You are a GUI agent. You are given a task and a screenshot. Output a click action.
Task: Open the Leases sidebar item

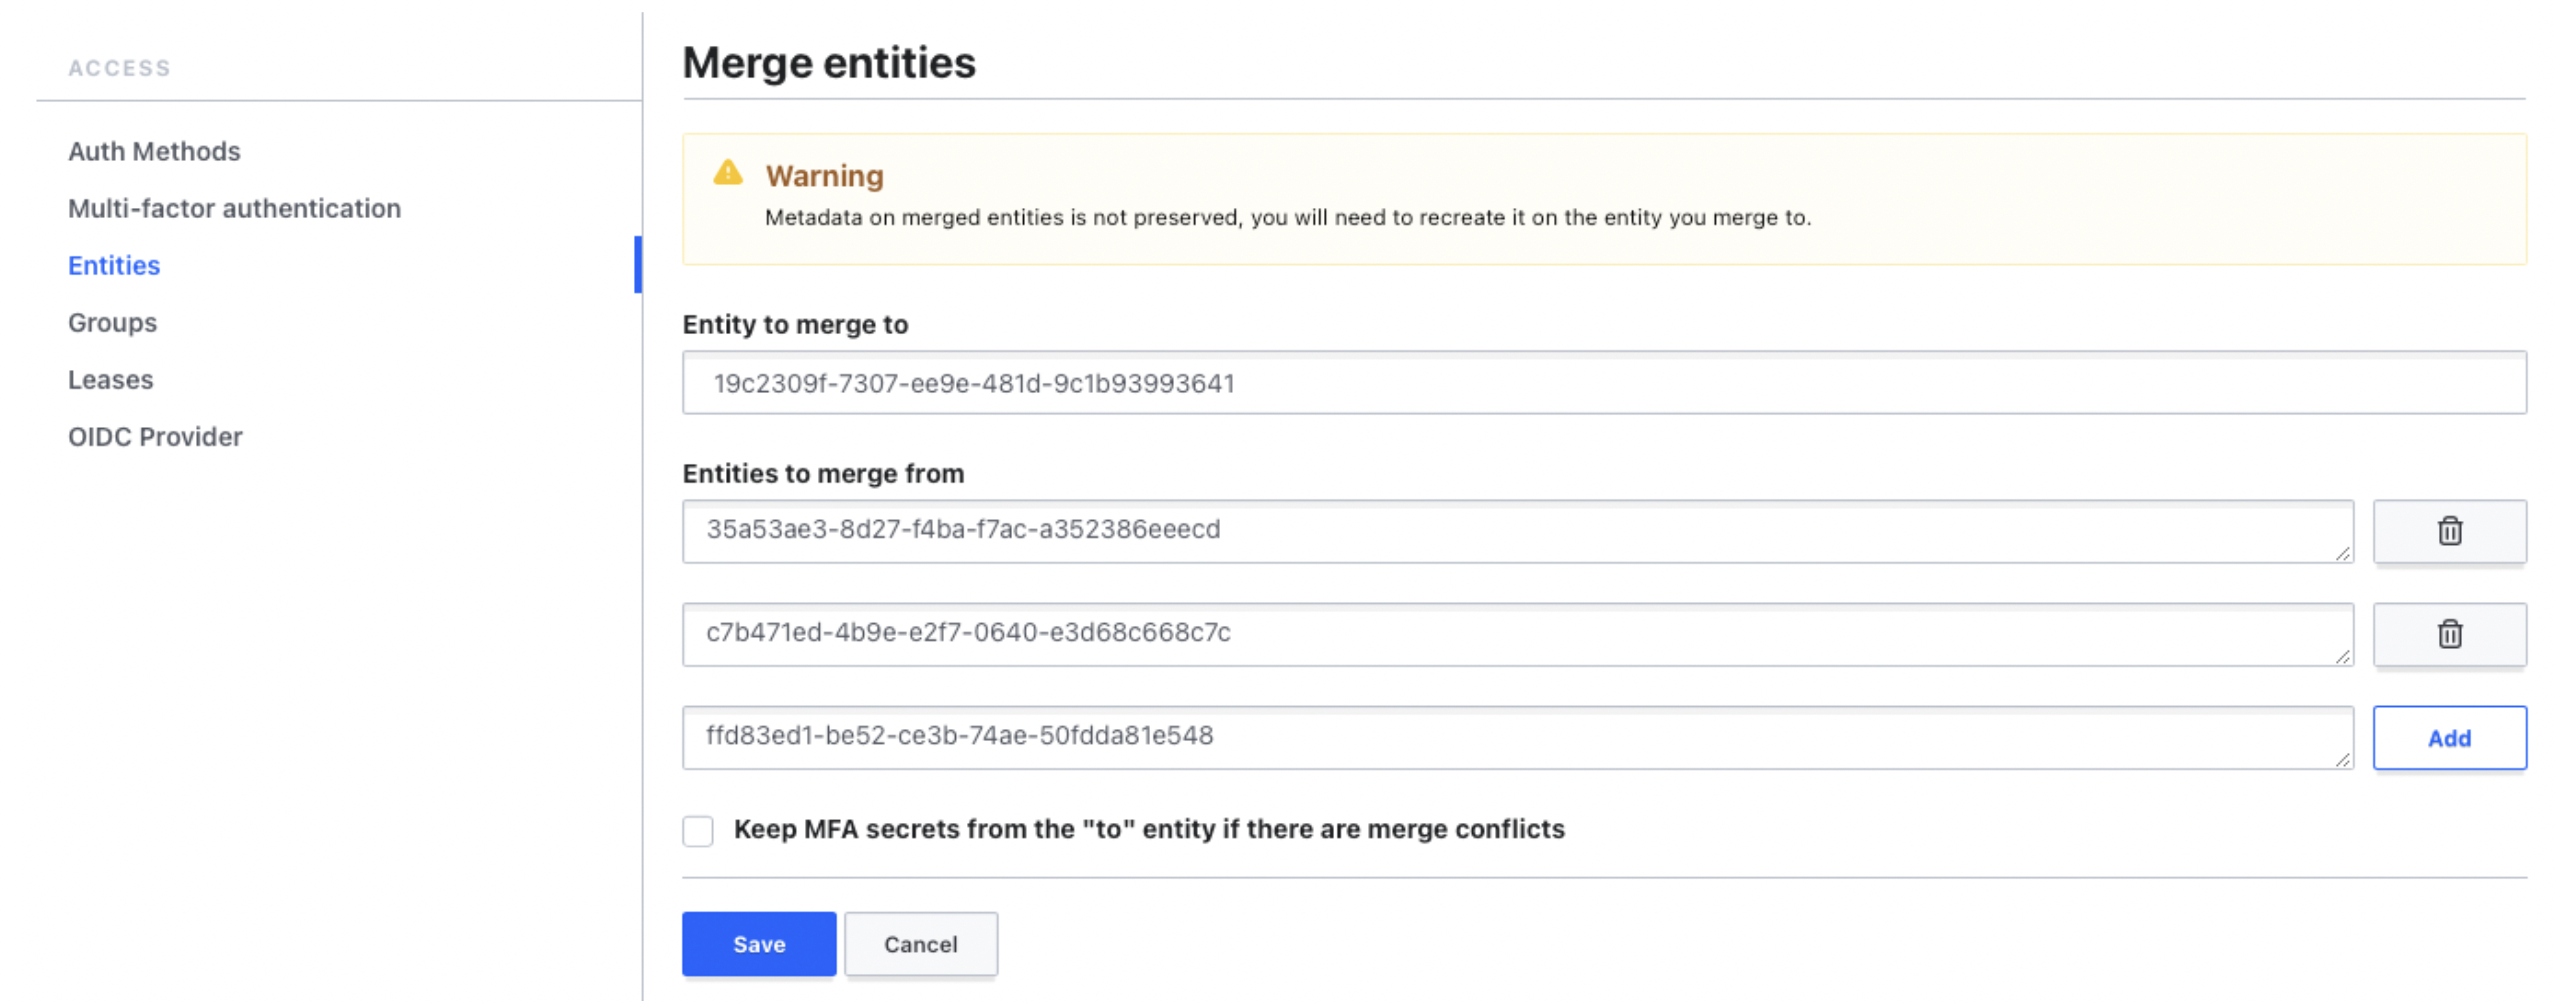(110, 379)
